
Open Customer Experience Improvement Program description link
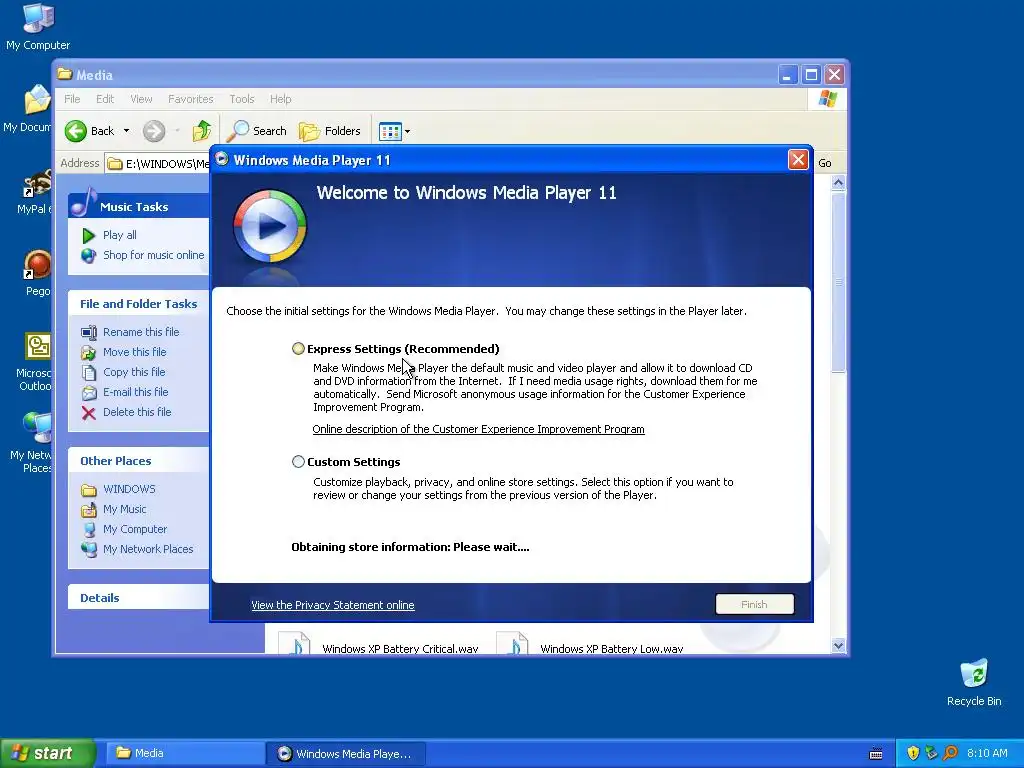pos(478,429)
